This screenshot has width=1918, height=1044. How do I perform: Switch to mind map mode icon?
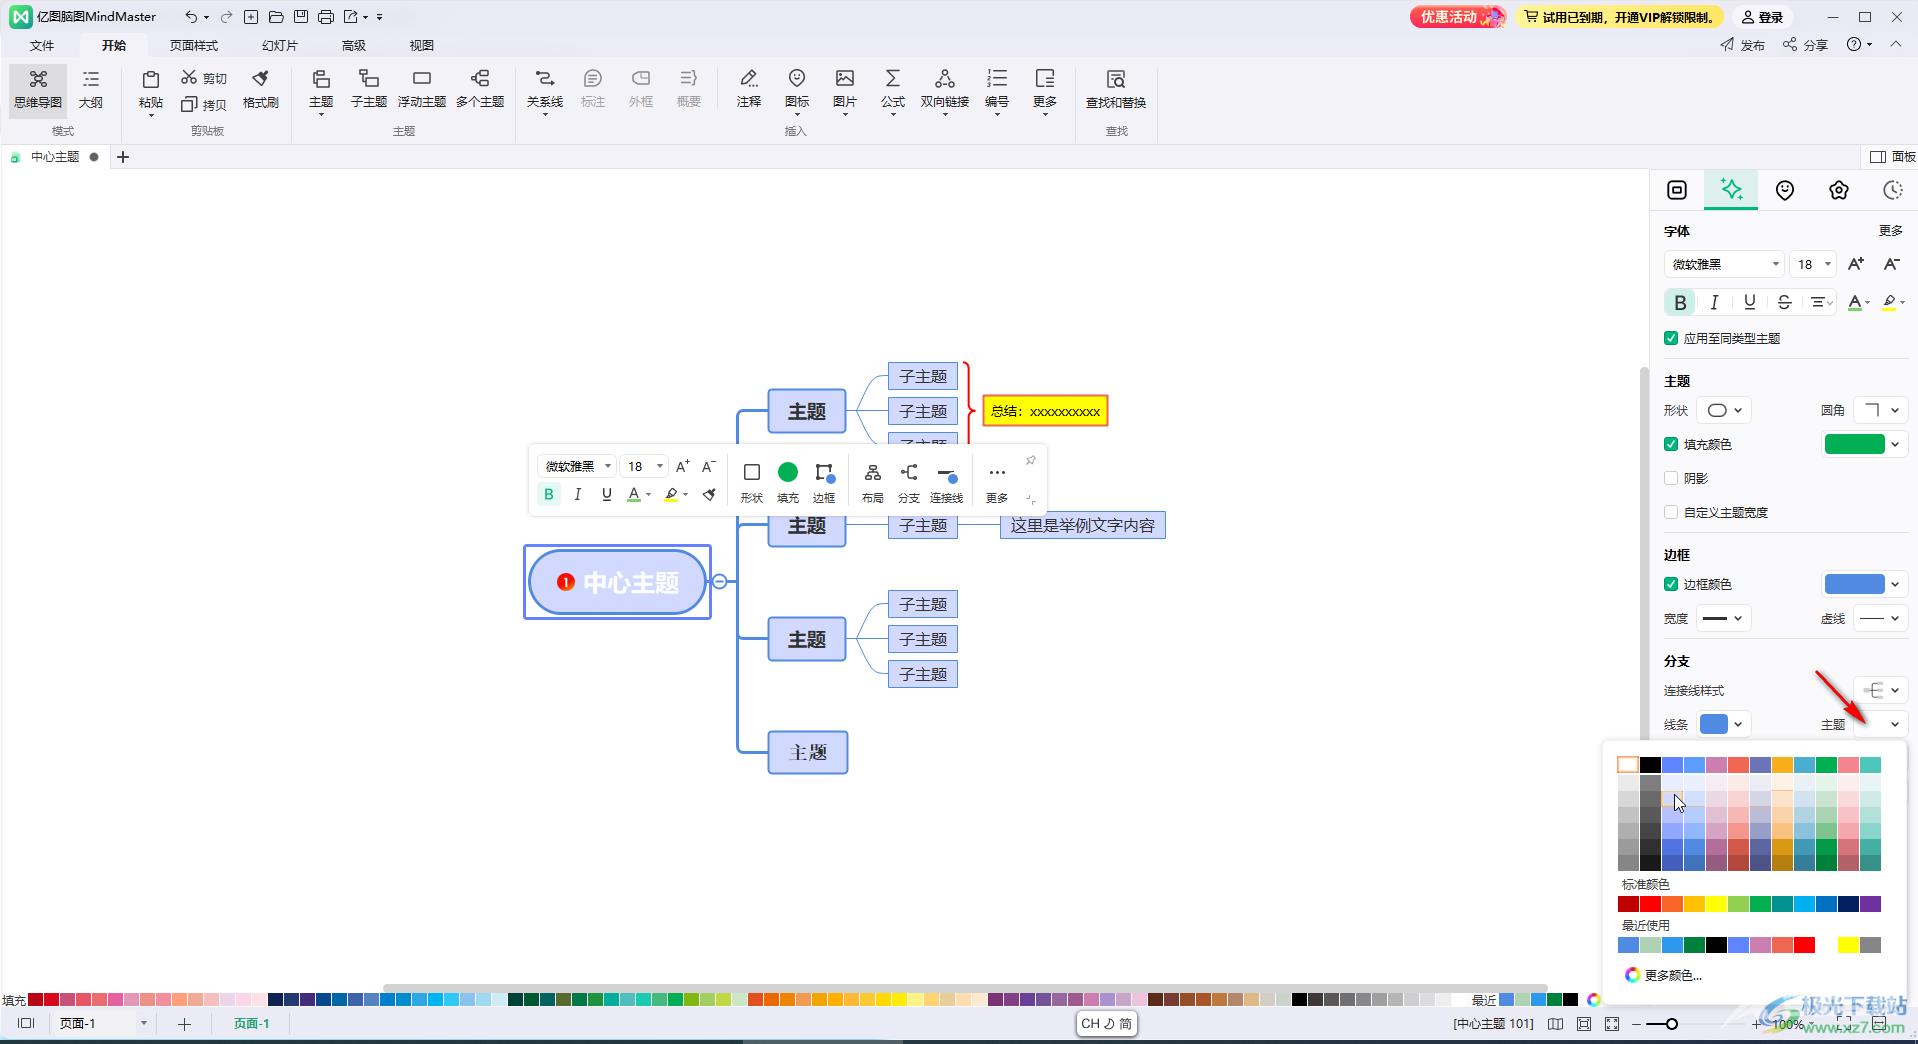click(x=38, y=89)
